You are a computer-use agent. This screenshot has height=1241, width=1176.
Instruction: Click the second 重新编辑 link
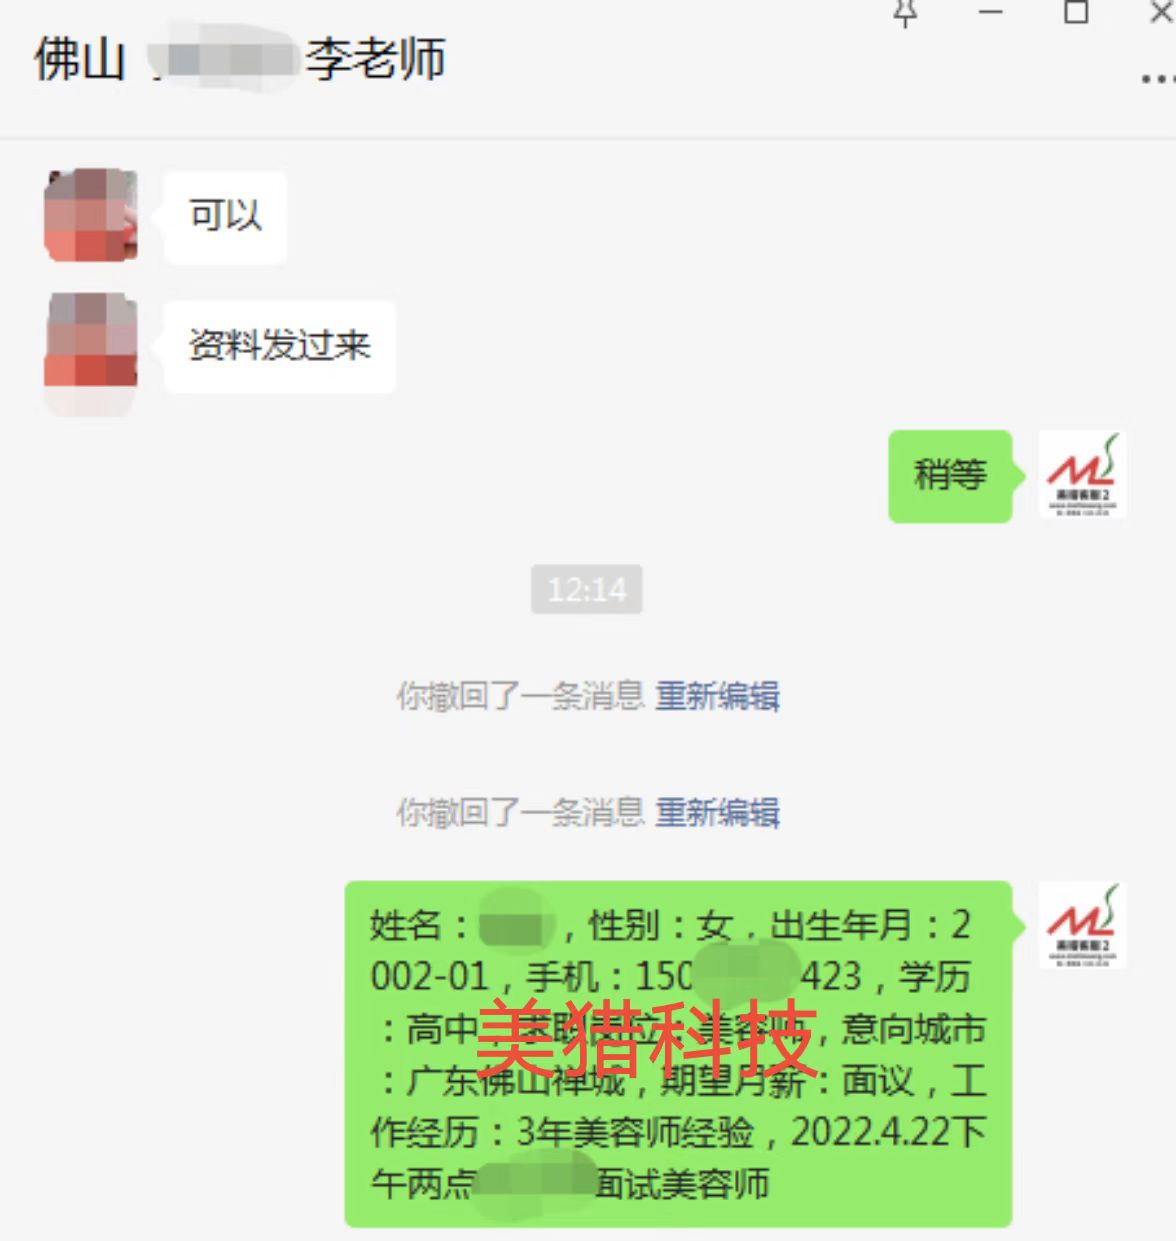[x=717, y=812]
